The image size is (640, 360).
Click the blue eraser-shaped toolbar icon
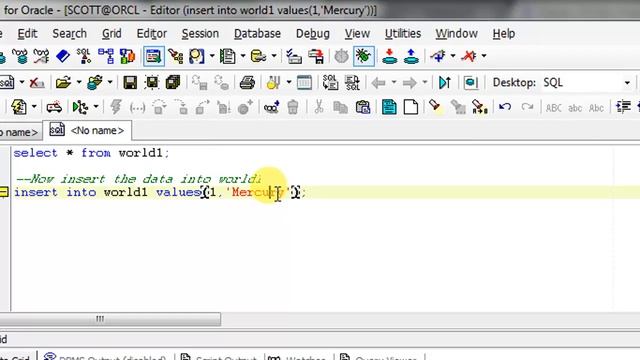pos(63,56)
